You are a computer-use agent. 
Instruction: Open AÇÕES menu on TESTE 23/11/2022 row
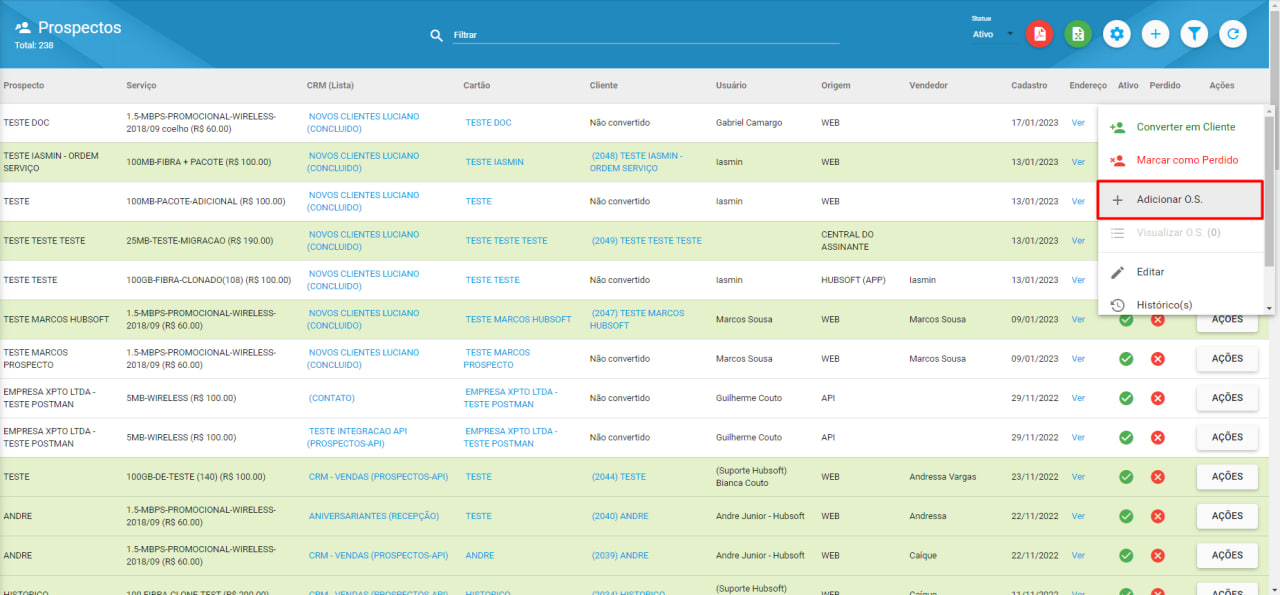(x=1227, y=477)
